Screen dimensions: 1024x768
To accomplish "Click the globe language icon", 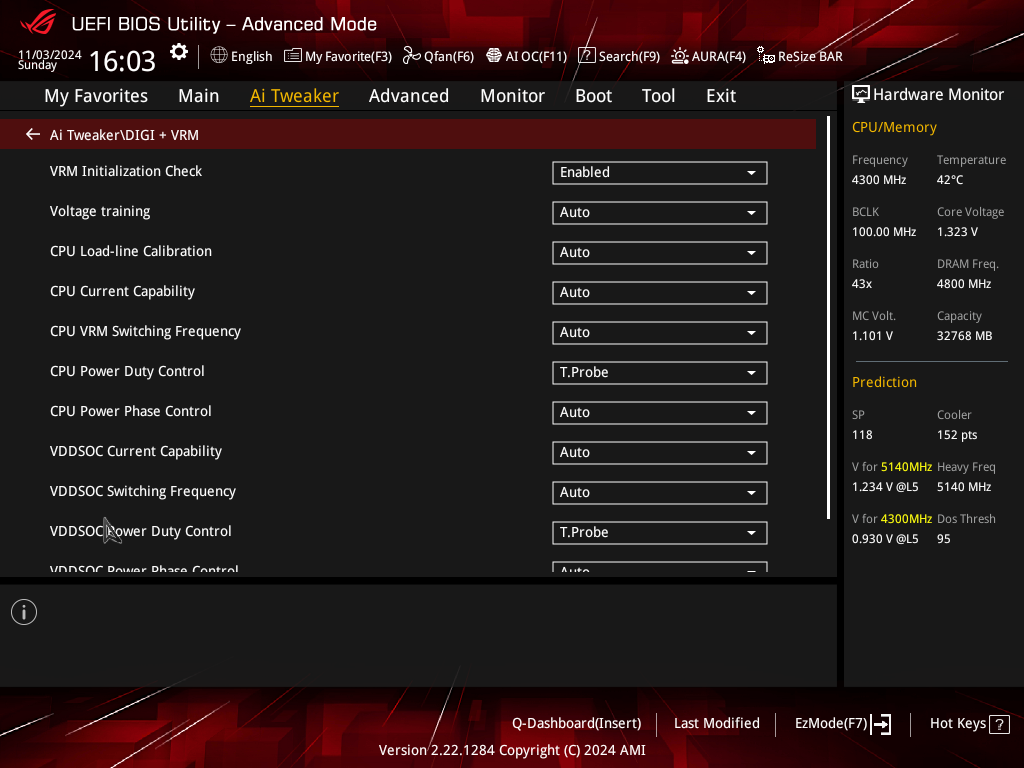I will tap(219, 56).
